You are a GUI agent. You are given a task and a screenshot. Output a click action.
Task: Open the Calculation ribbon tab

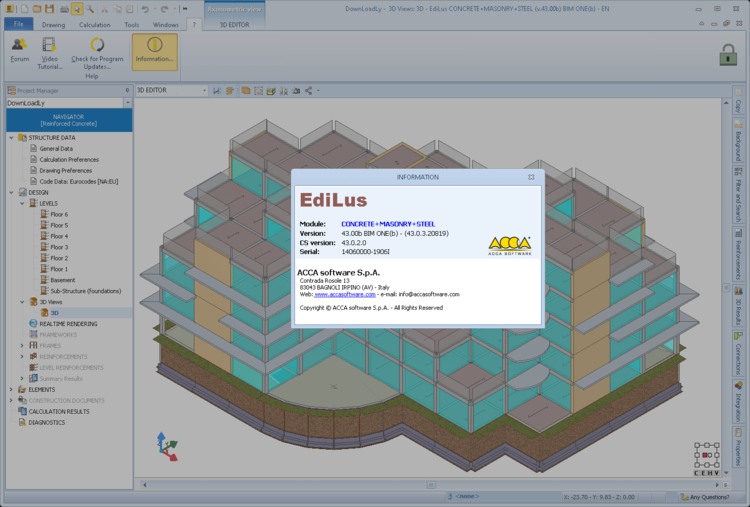(x=94, y=24)
